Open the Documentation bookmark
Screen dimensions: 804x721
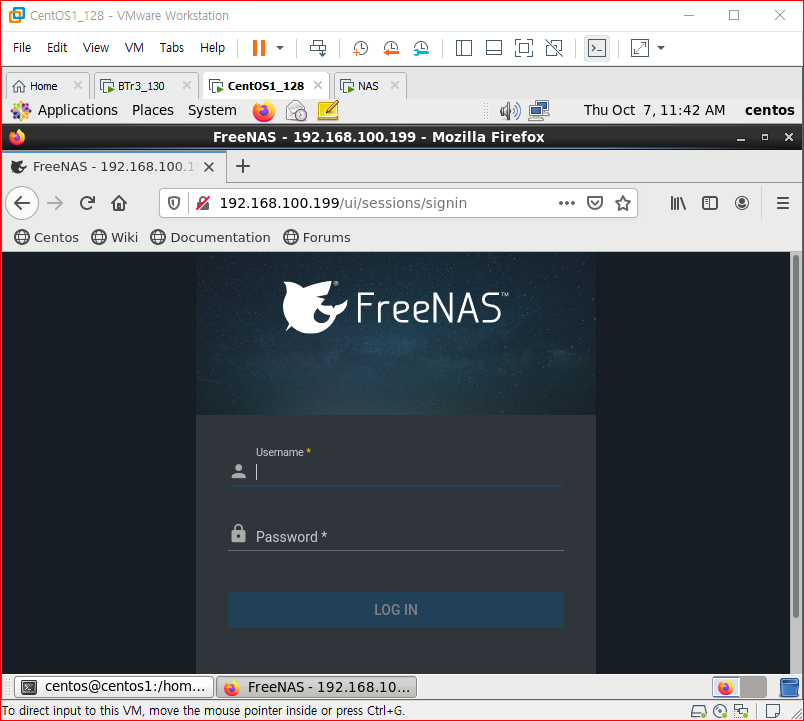[x=210, y=237]
